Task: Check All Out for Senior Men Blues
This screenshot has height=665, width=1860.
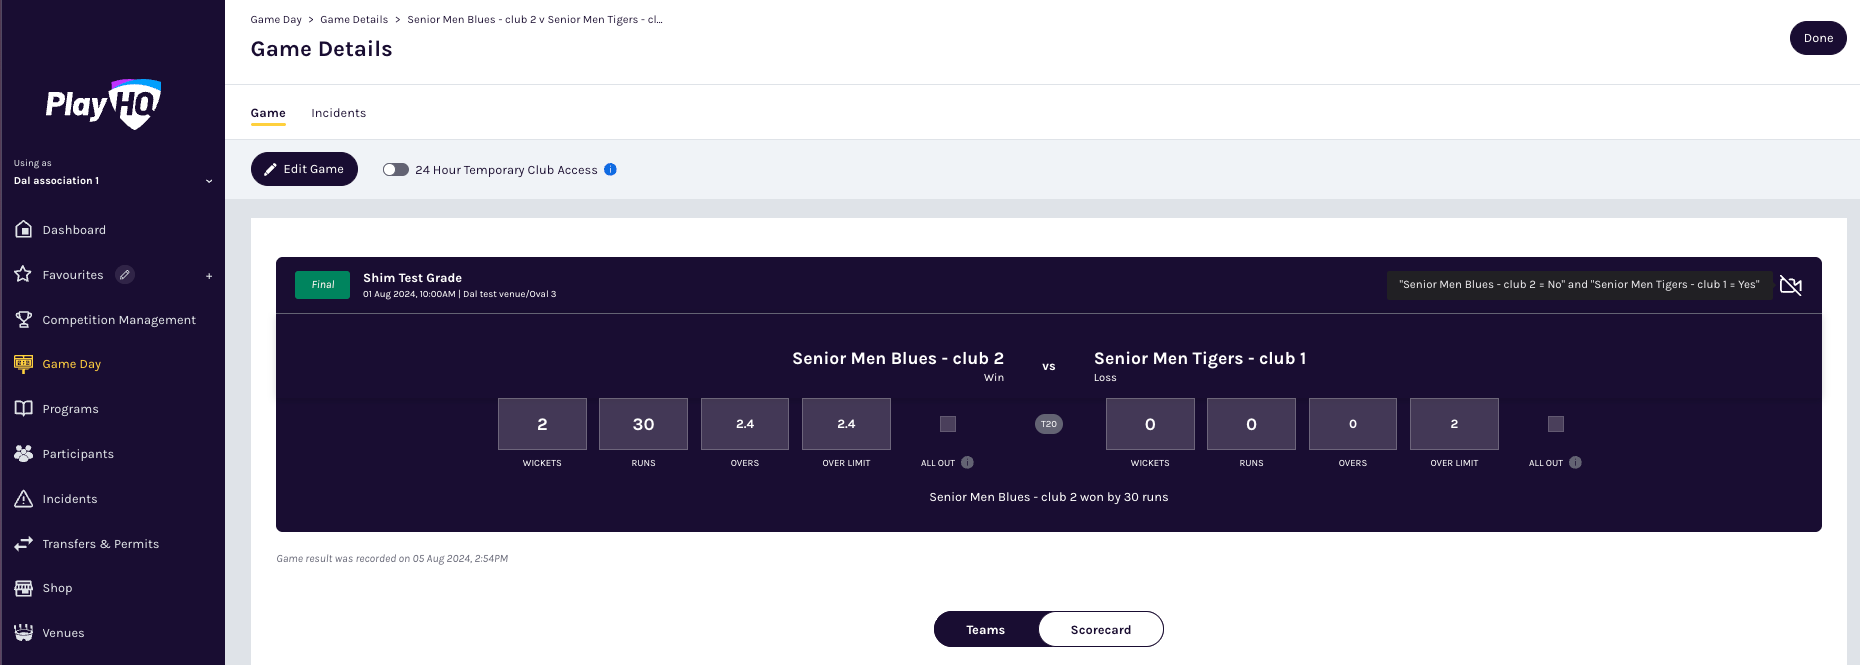Action: coord(948,424)
